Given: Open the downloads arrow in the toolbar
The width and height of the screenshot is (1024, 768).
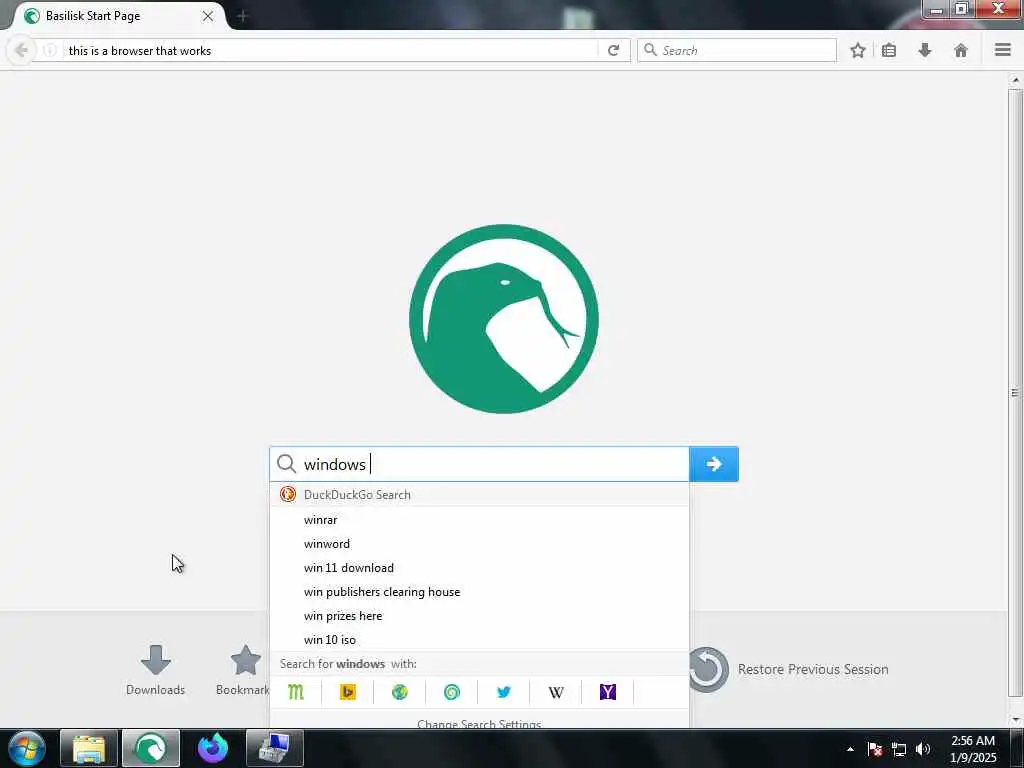Looking at the screenshot, I should [x=925, y=50].
